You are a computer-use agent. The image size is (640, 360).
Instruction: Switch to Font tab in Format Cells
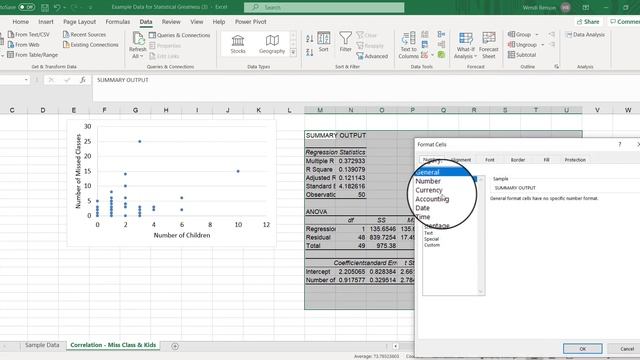click(490, 160)
